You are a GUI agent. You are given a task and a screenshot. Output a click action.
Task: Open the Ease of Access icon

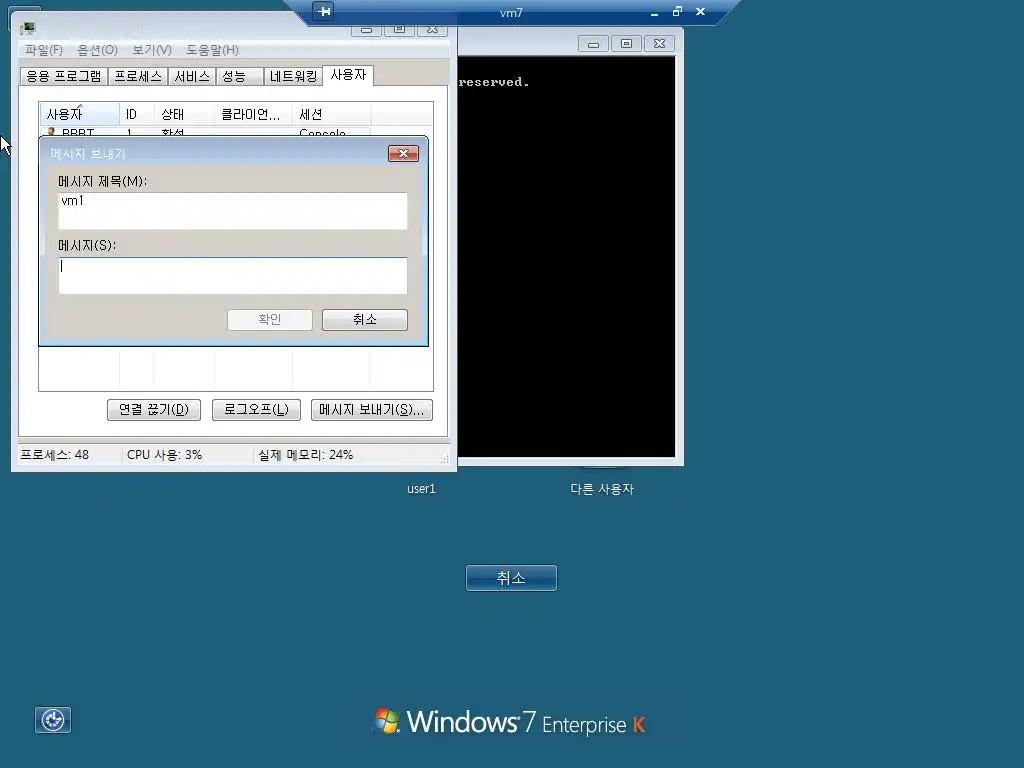[x=53, y=720]
